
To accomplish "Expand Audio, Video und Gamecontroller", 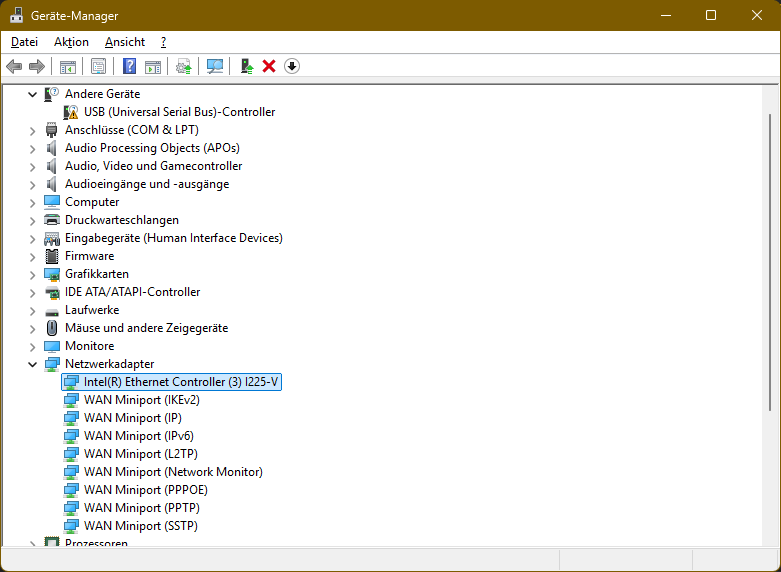I will [33, 166].
